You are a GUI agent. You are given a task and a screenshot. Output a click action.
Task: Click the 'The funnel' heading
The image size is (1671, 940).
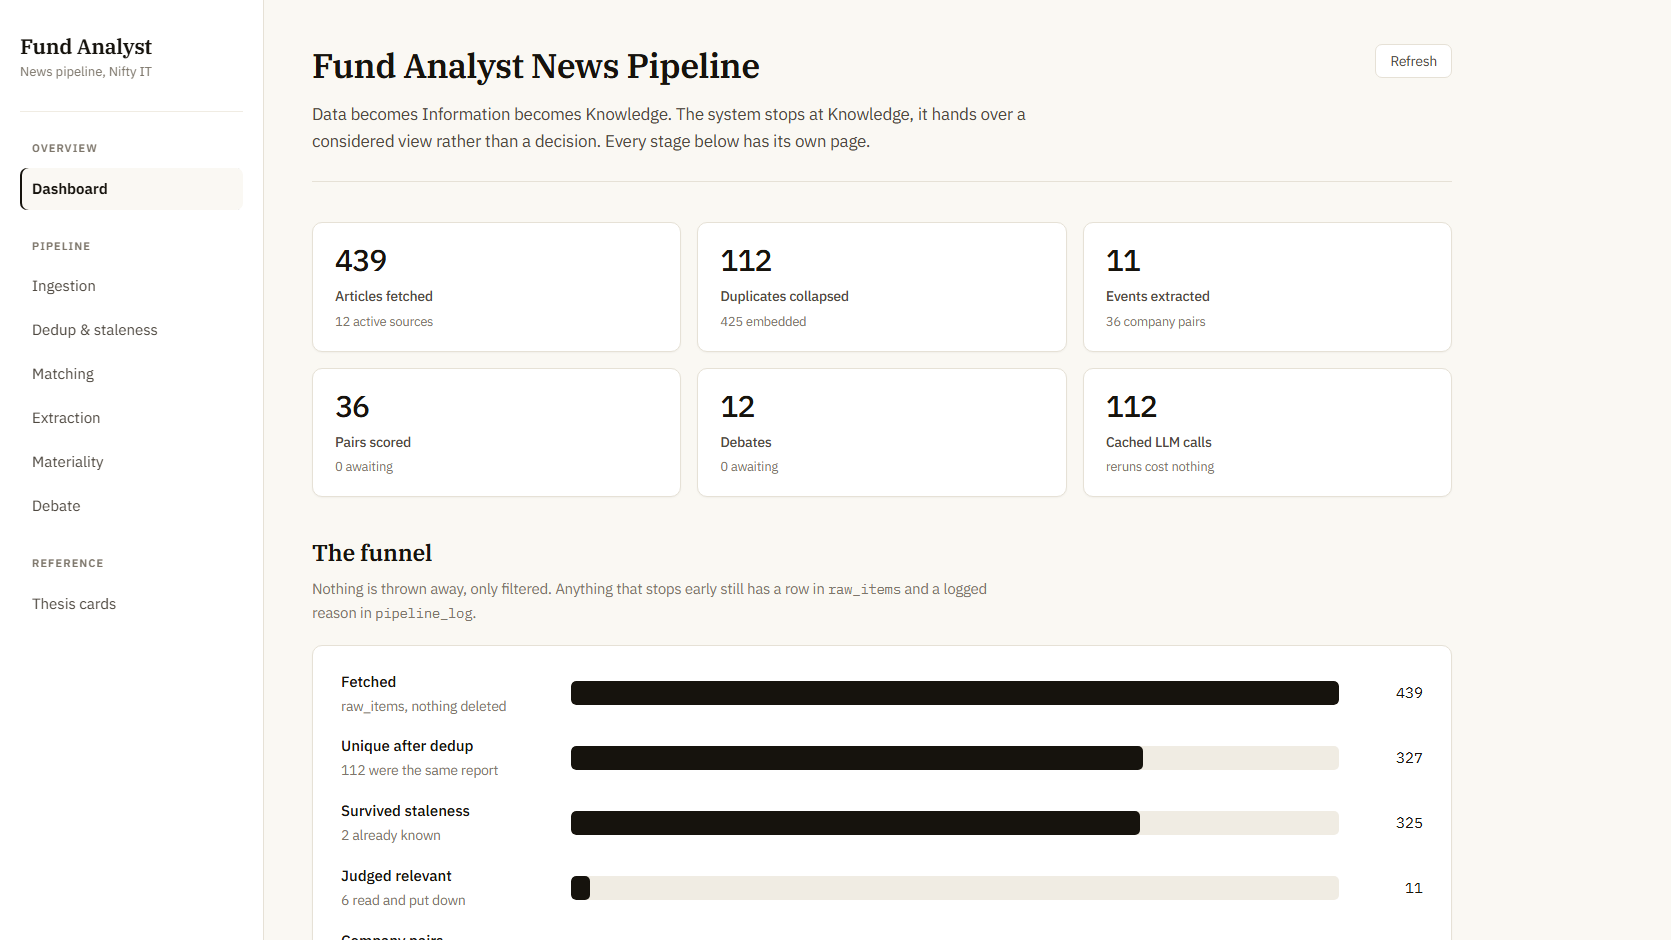pos(372,553)
